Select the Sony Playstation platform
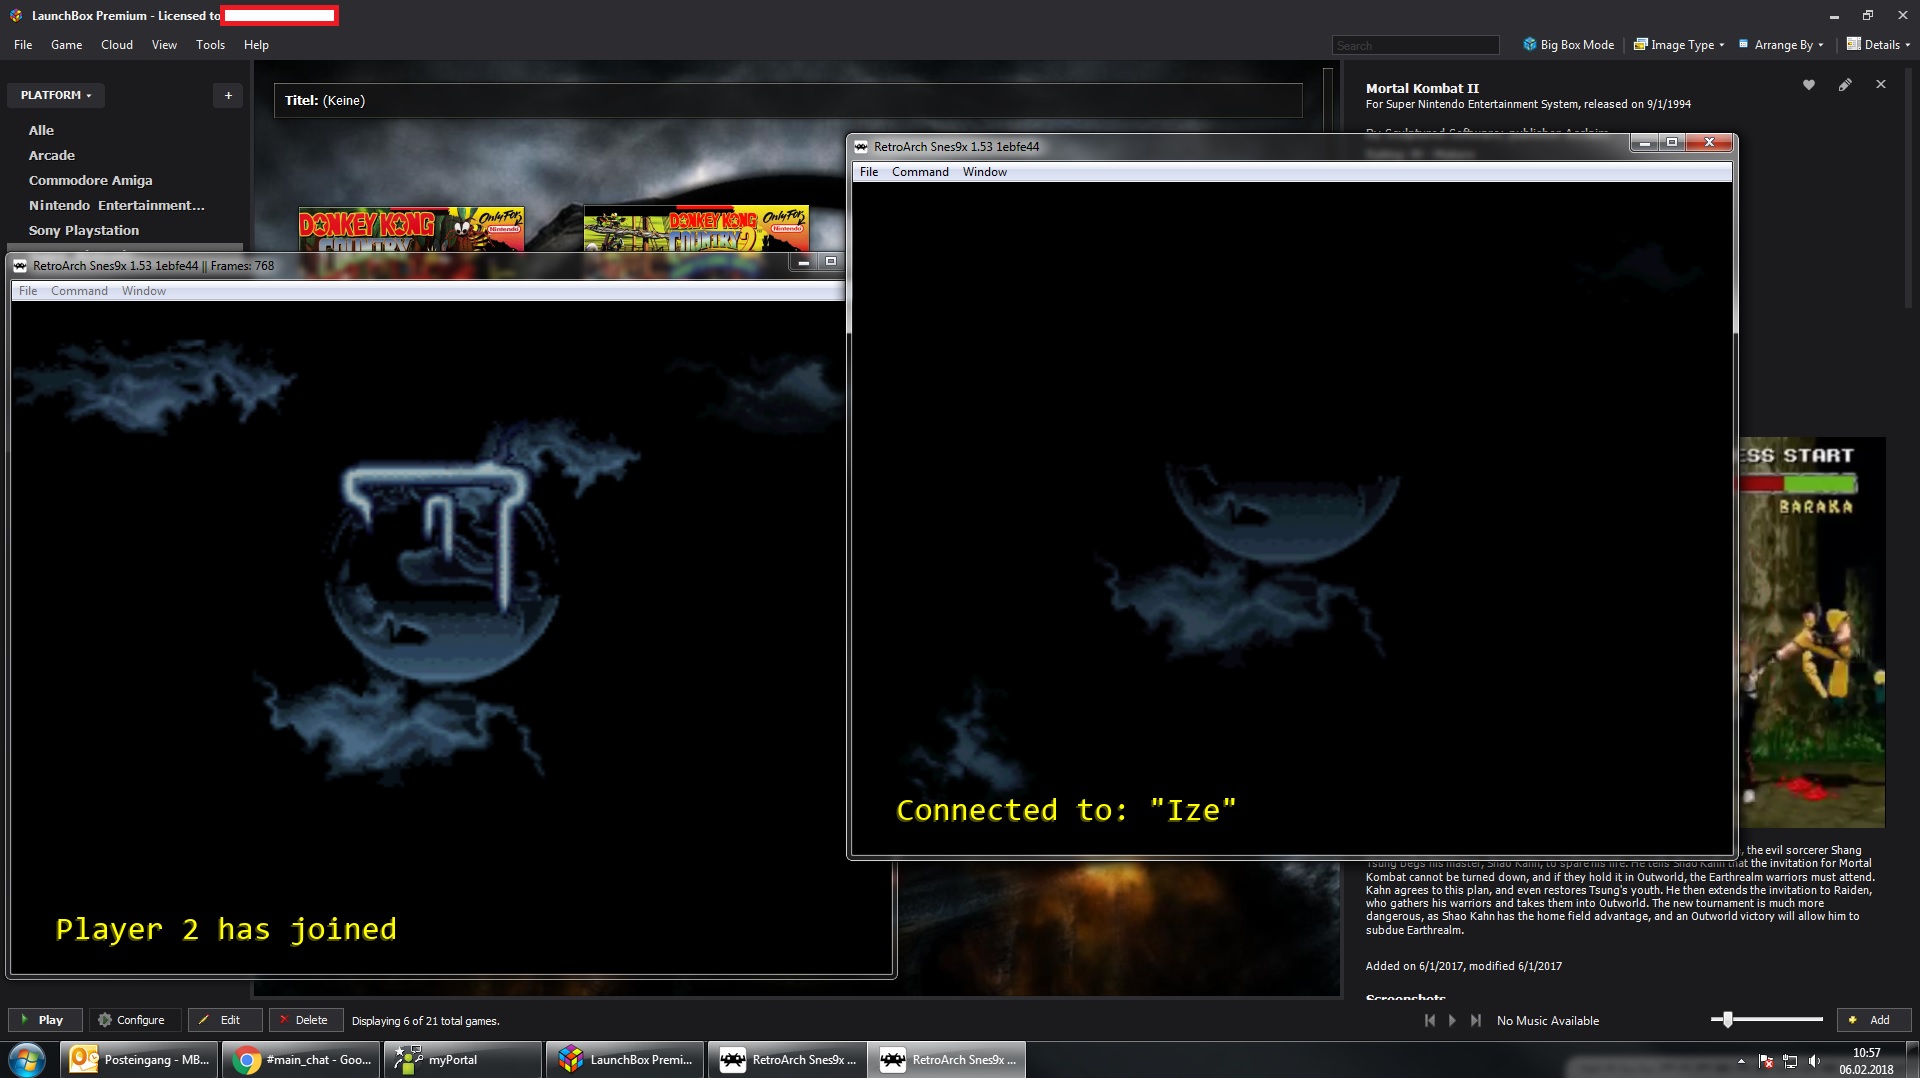Screen dimensions: 1920x1078 point(84,230)
